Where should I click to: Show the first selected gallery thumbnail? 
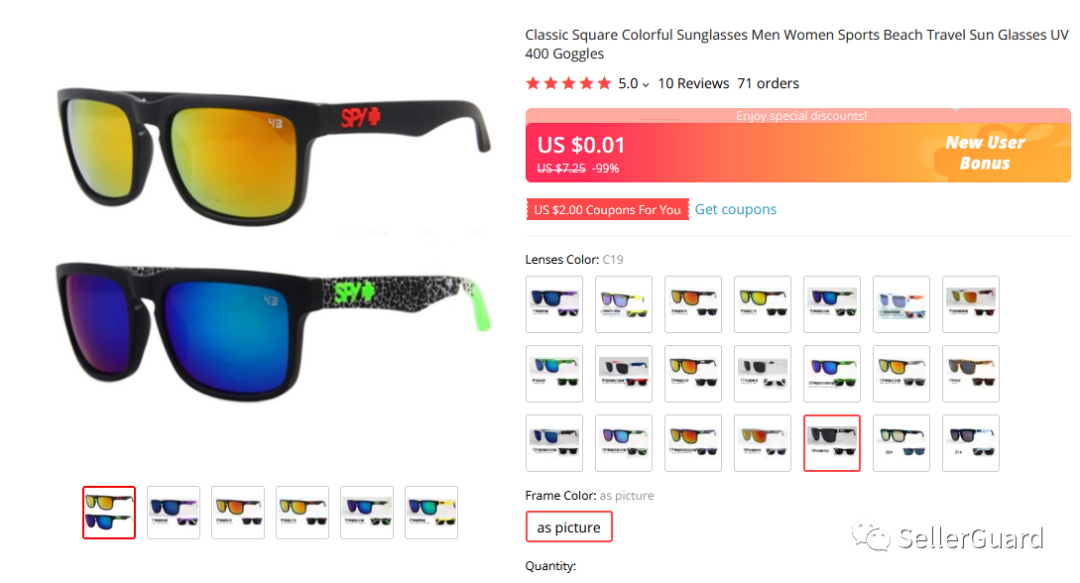tap(109, 513)
